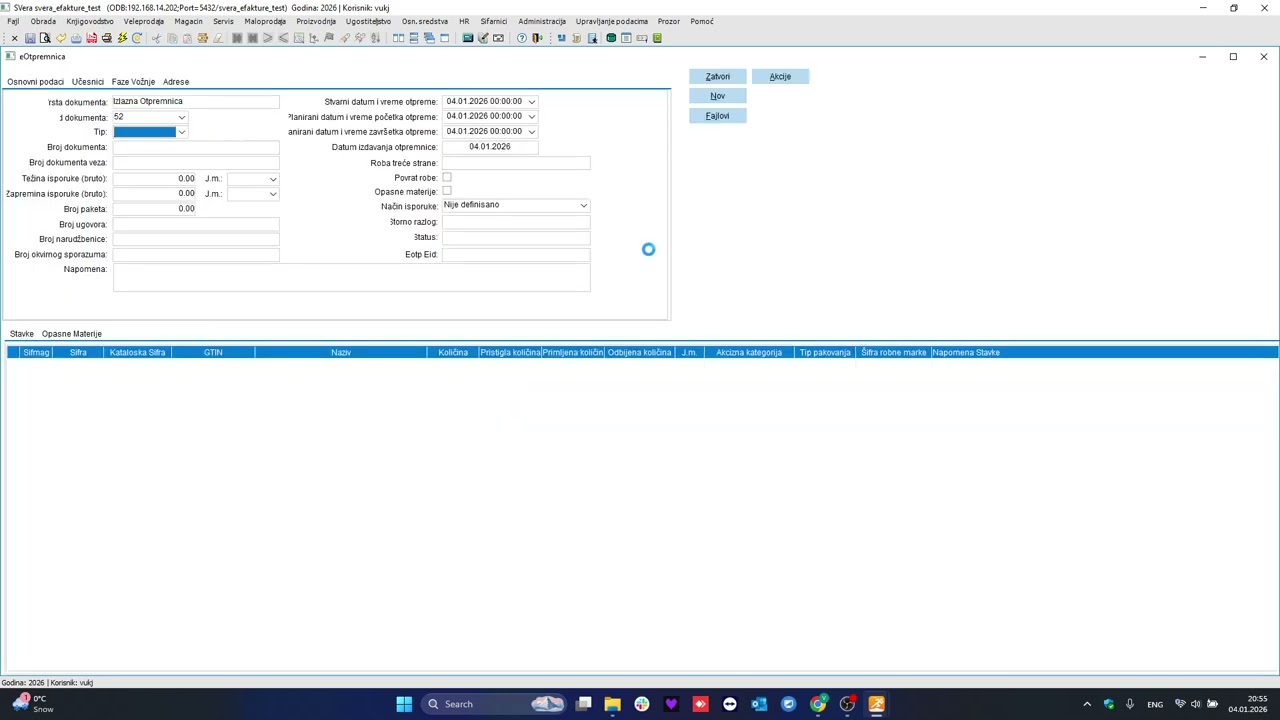Toggle the Opasne materije checkbox
This screenshot has height=720, width=1280.
pos(447,191)
